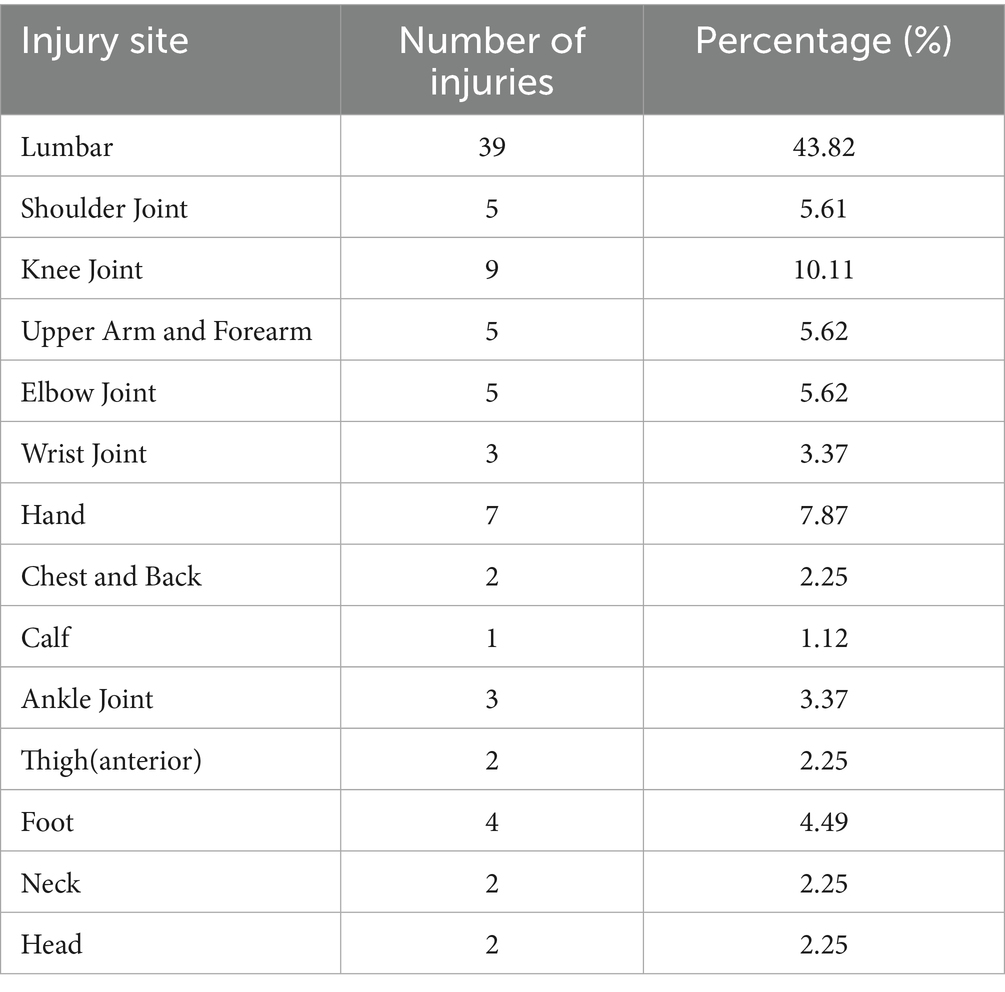Click the Lumbar percentage 43.82
Screen dimensions: 1005x992
823,147
